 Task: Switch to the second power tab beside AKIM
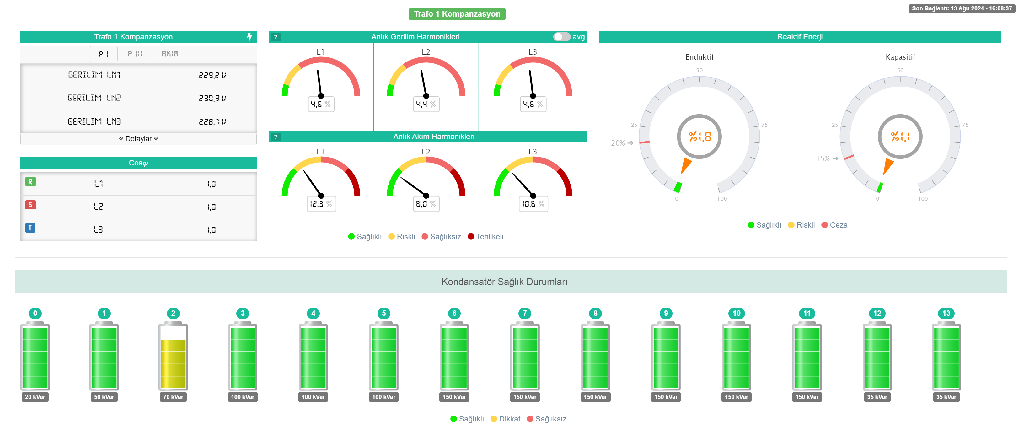[135, 53]
